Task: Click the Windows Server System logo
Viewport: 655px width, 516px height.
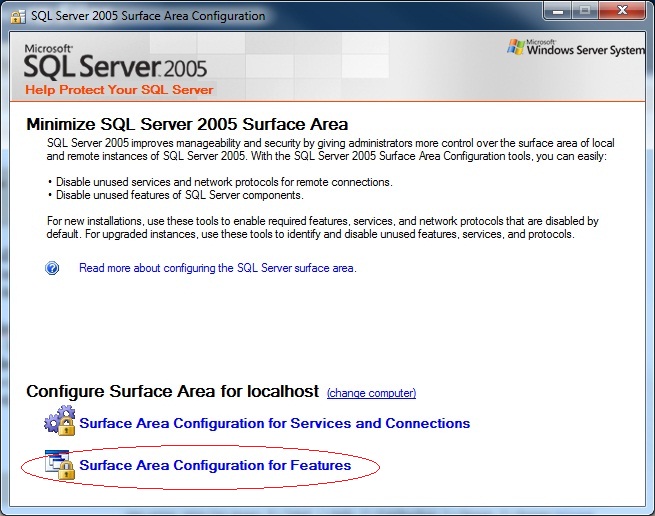Action: [576, 48]
